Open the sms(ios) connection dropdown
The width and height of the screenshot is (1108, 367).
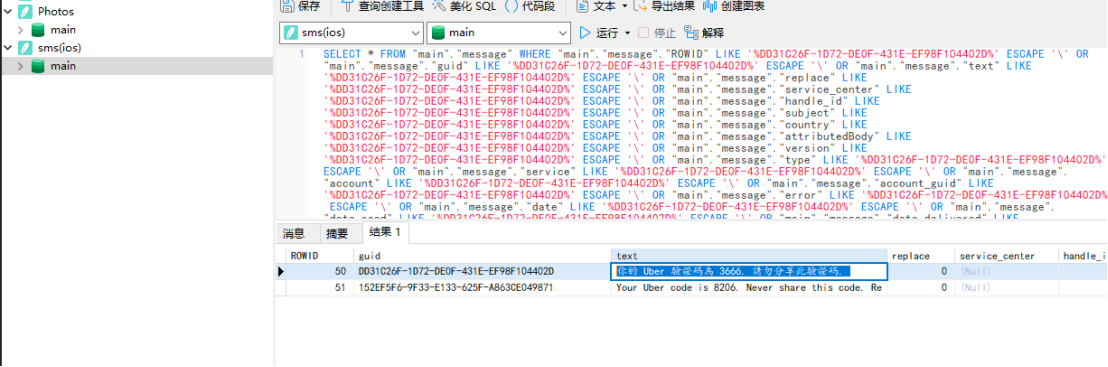tap(351, 33)
